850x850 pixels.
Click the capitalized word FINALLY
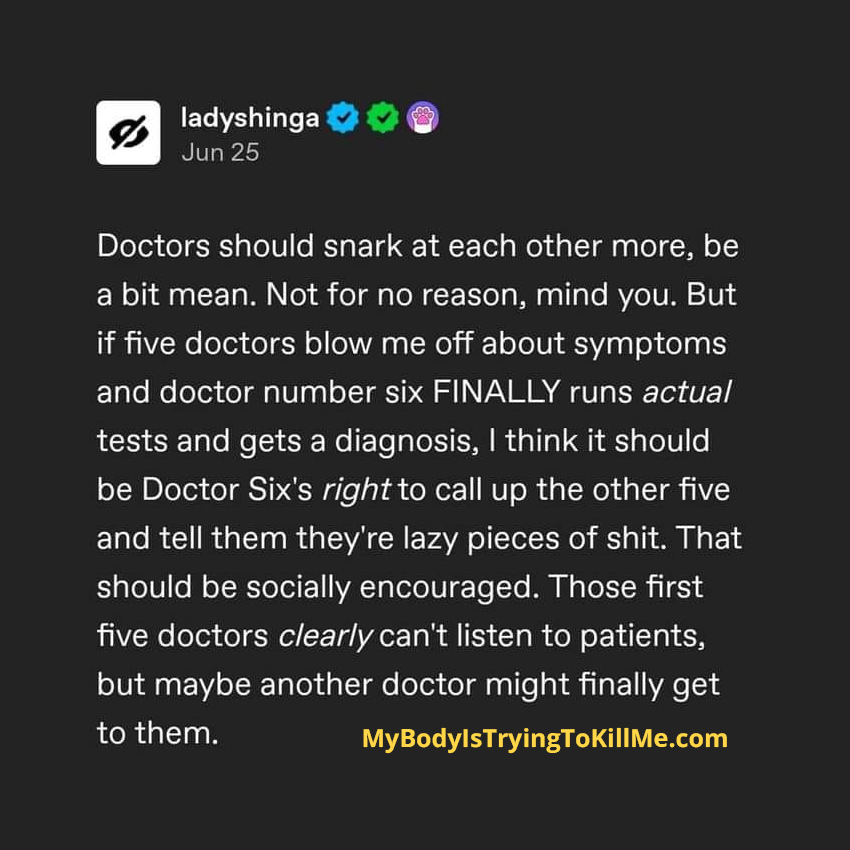[x=496, y=391]
